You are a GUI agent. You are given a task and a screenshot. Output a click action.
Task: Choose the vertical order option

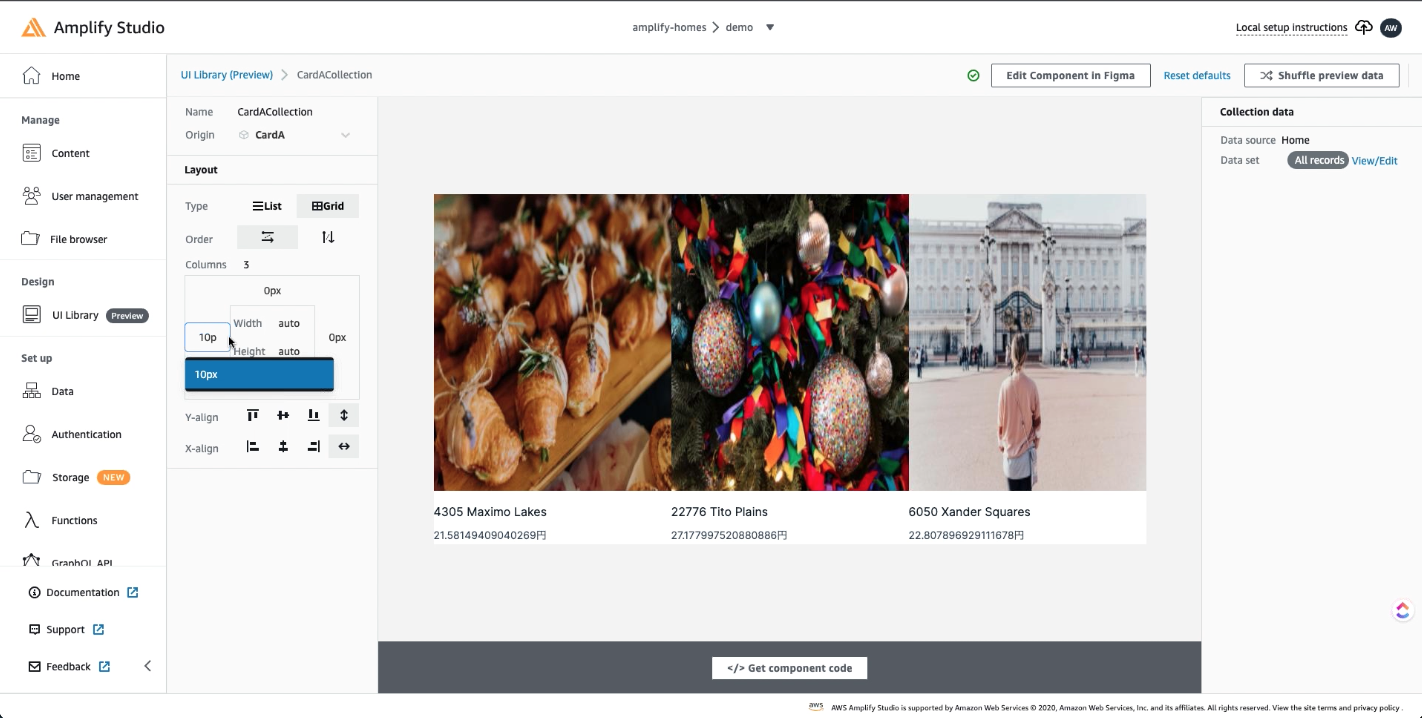click(x=328, y=237)
